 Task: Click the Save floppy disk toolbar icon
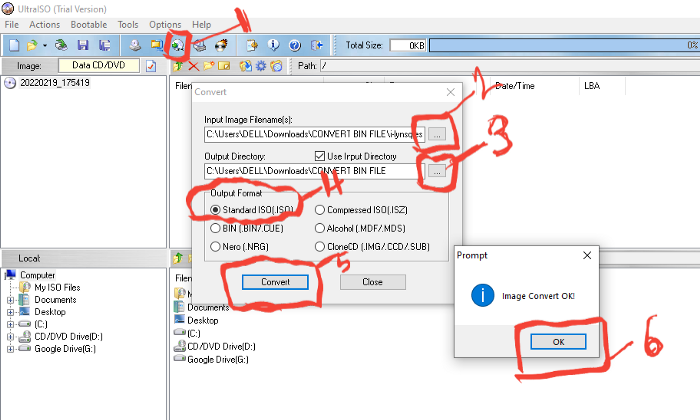pos(83,45)
